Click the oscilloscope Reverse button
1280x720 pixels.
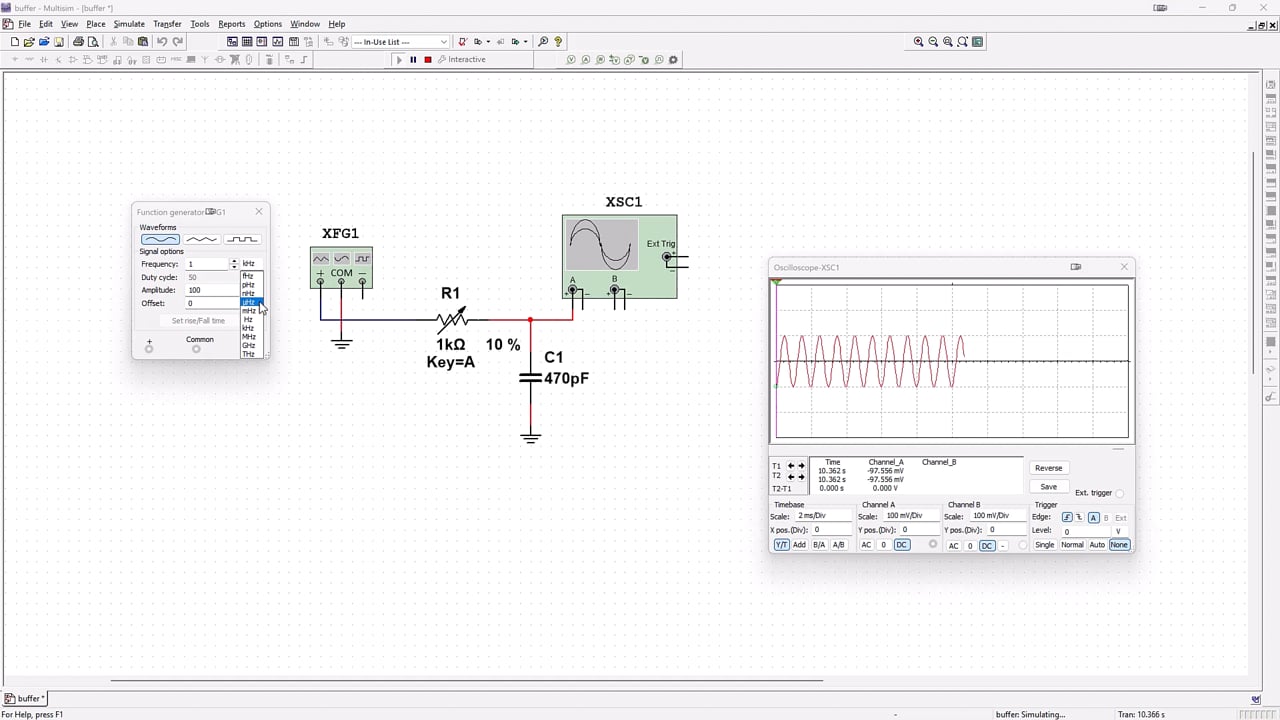(x=1048, y=468)
